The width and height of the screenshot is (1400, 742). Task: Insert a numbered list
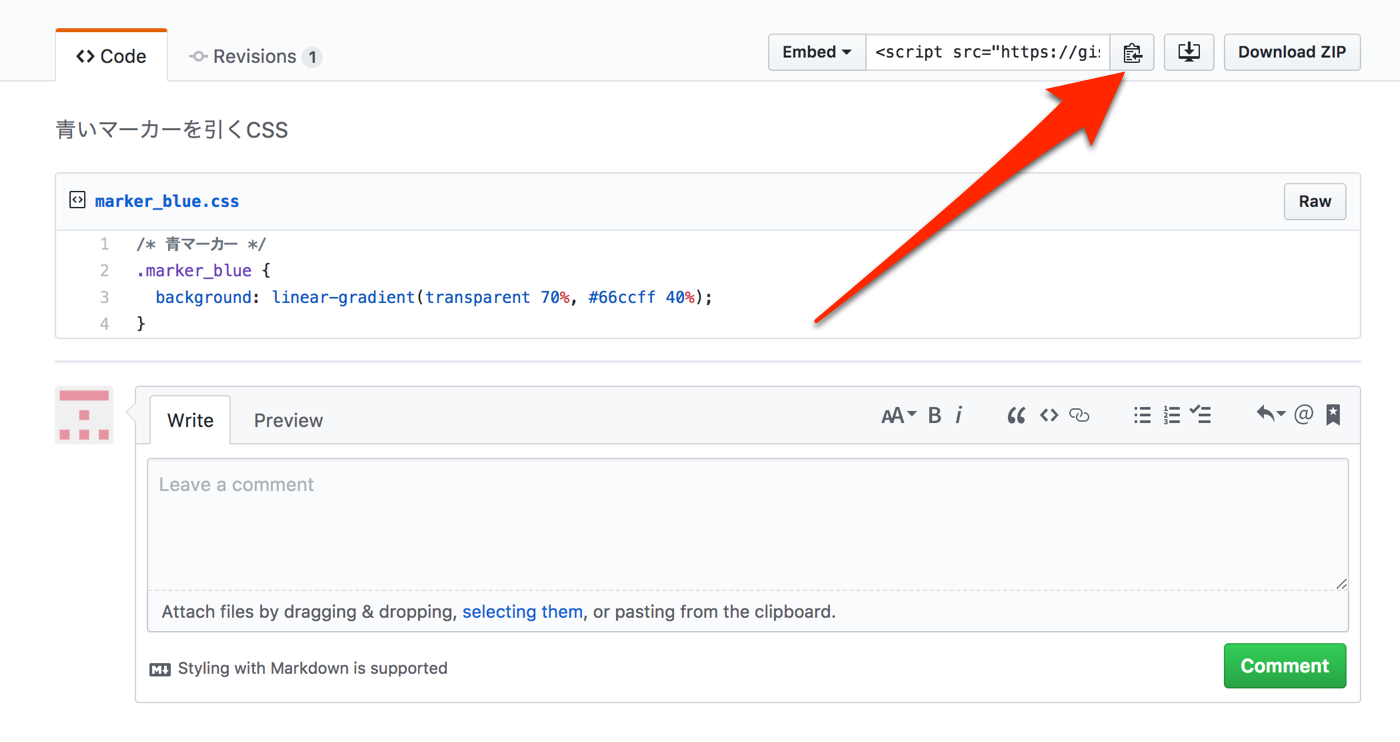(x=1172, y=415)
